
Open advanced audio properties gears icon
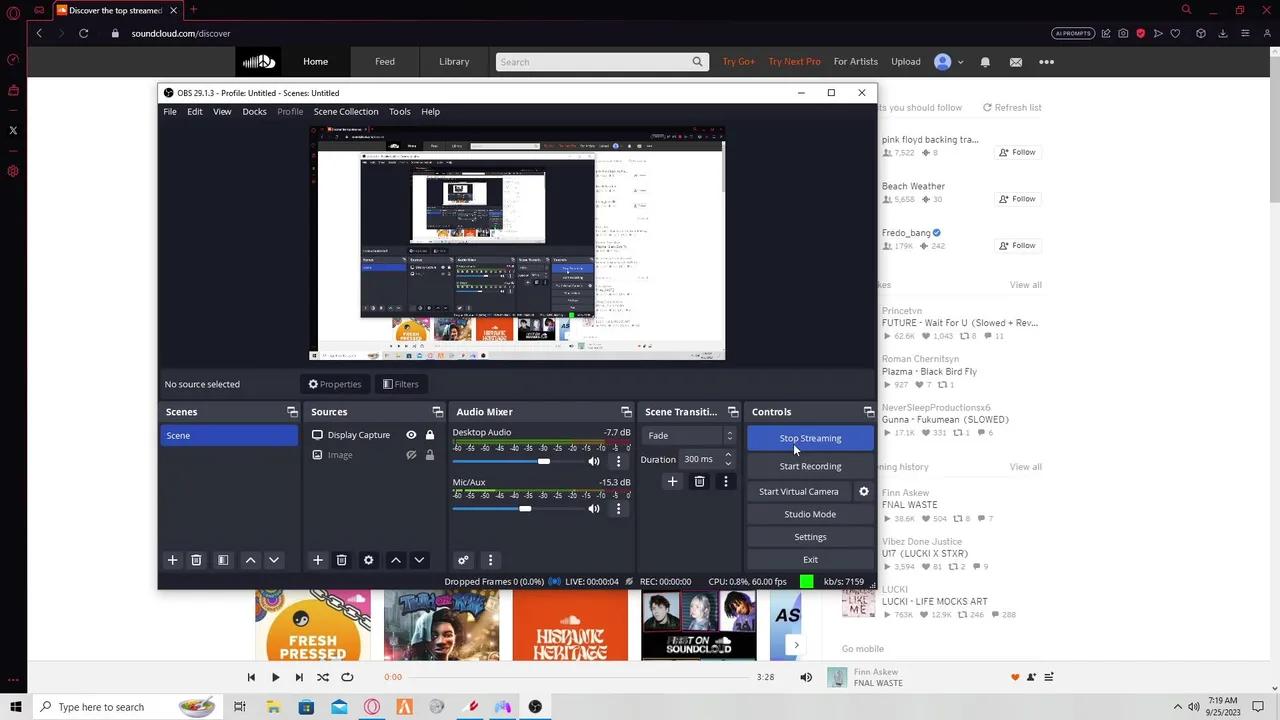[463, 560]
